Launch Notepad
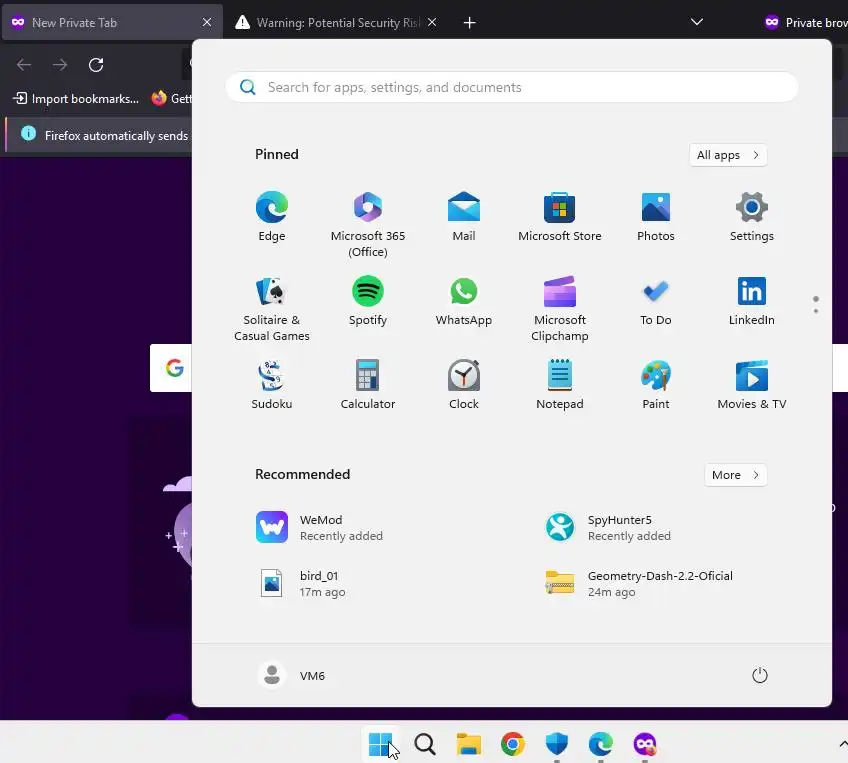Viewport: 848px width, 763px height. coord(560,384)
